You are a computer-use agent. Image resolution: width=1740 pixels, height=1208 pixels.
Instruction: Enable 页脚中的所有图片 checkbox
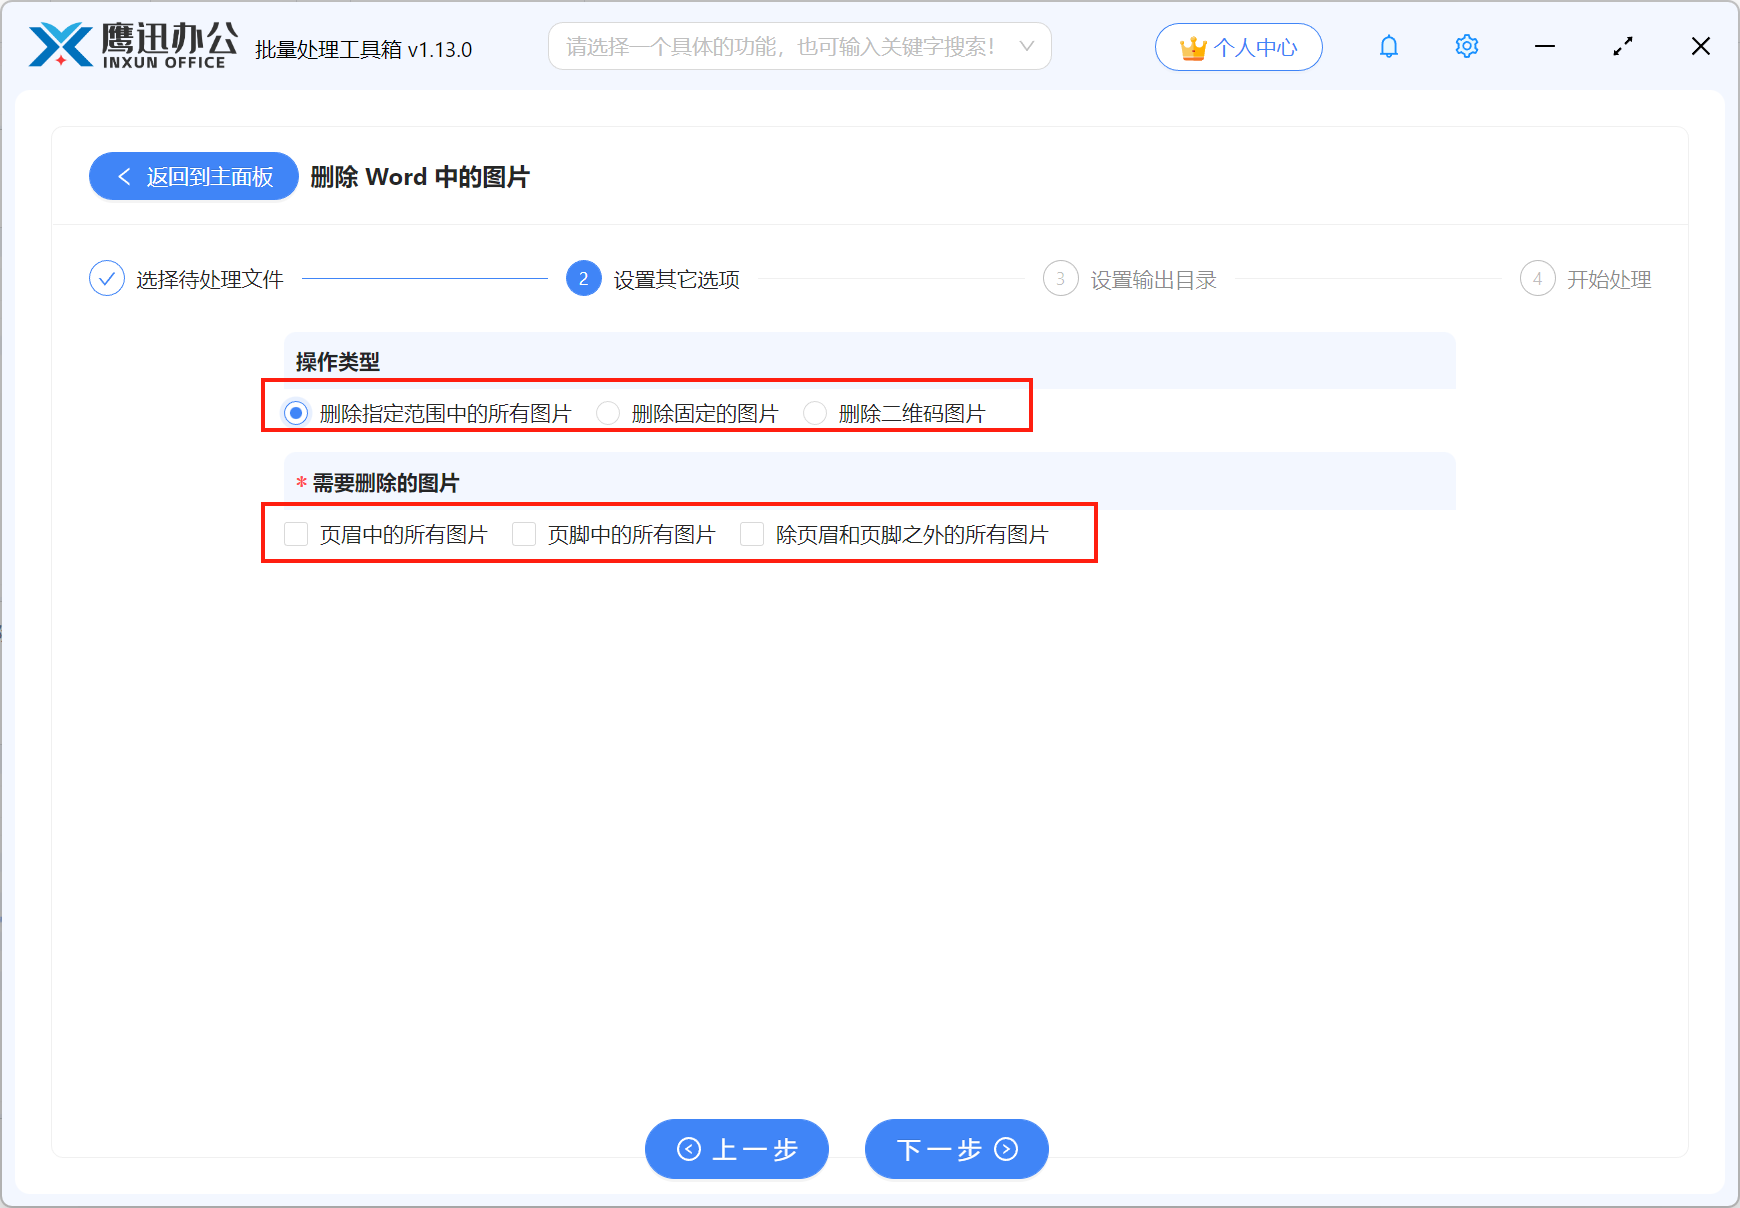[524, 534]
